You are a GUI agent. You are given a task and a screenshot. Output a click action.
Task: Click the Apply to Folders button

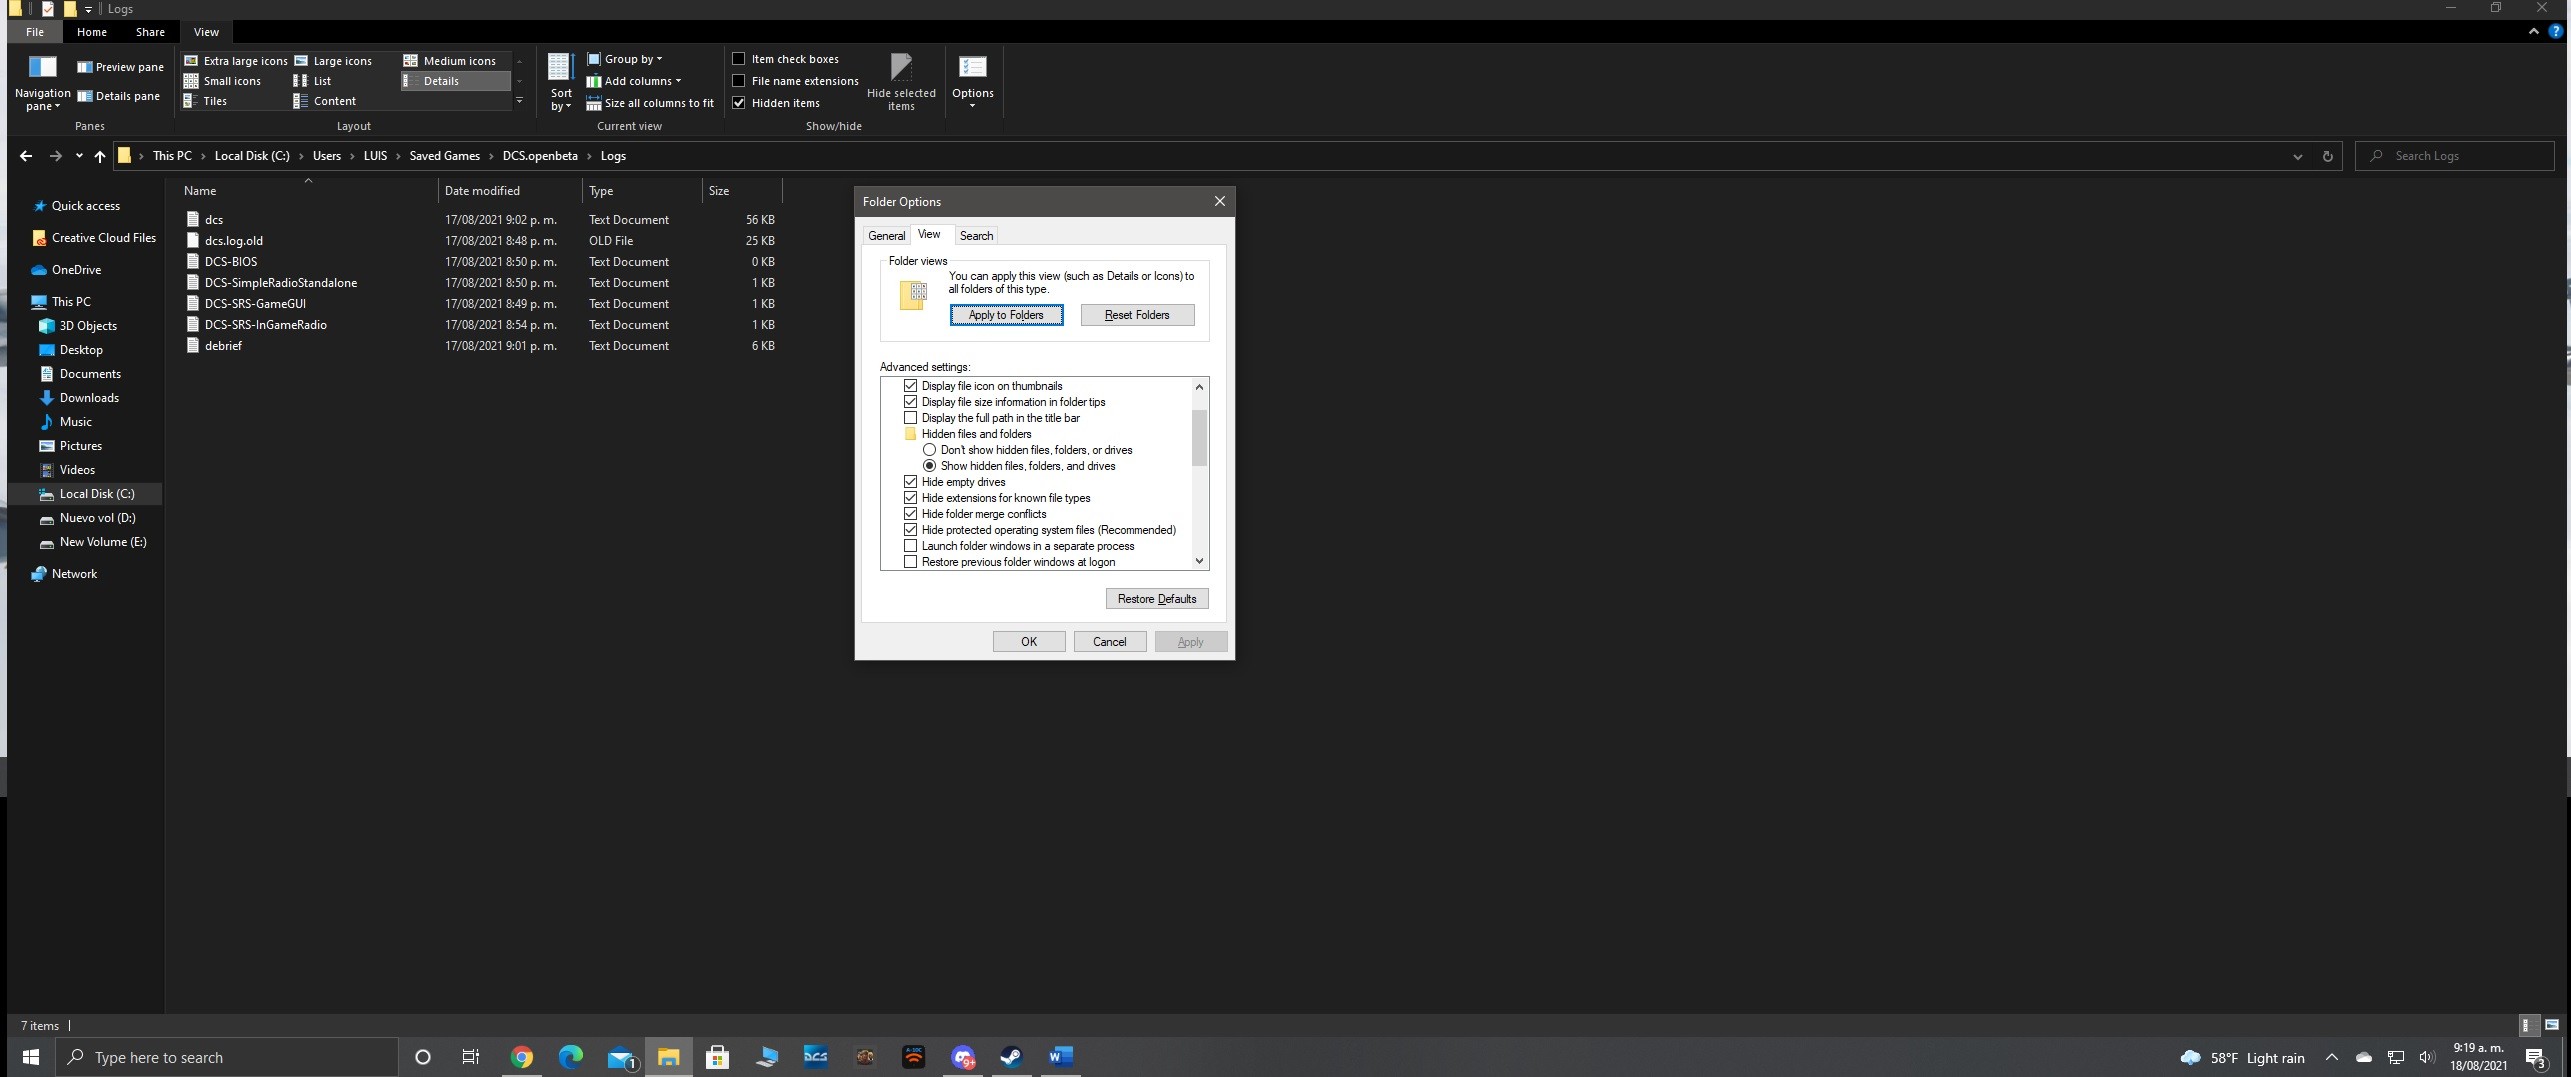coord(1006,315)
